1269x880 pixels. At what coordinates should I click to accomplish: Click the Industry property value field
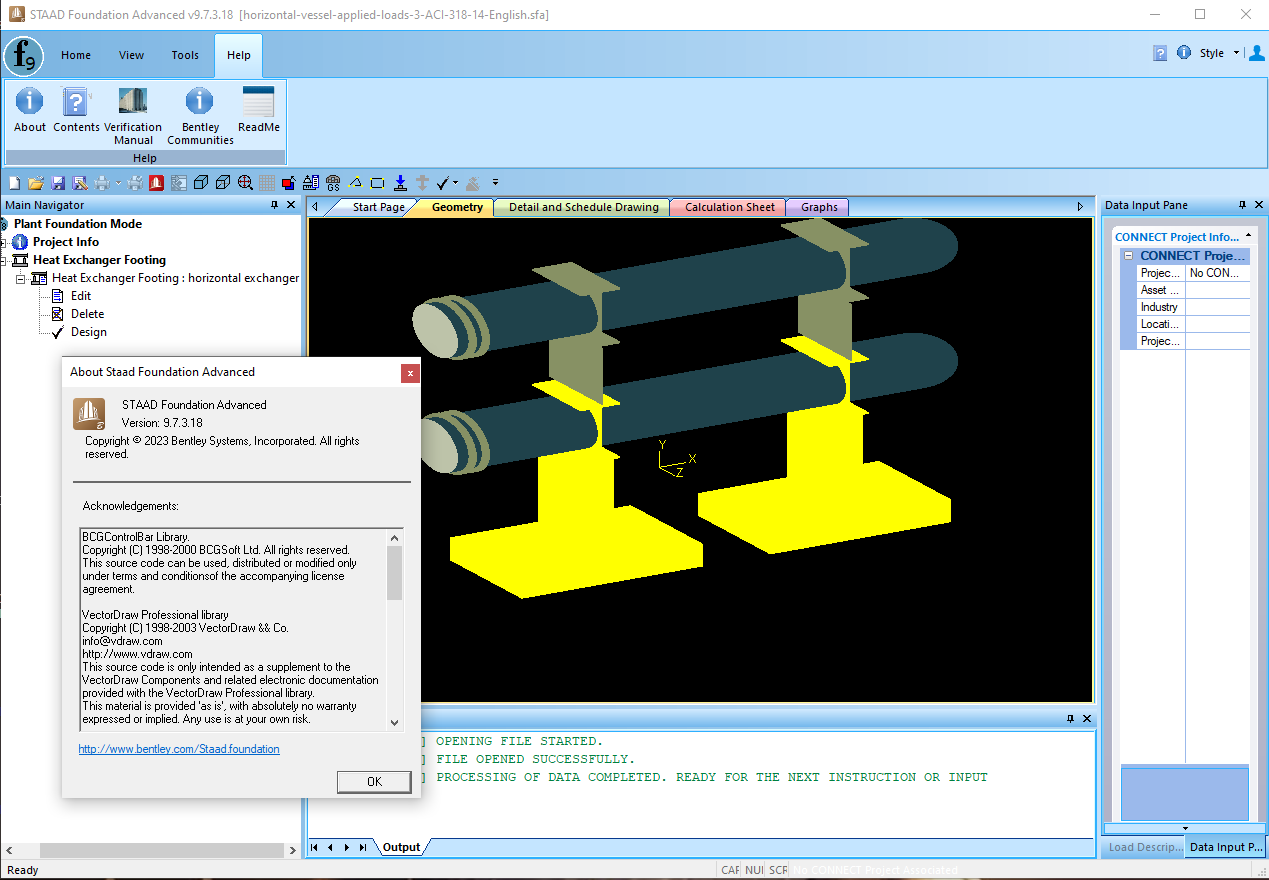pos(1218,307)
